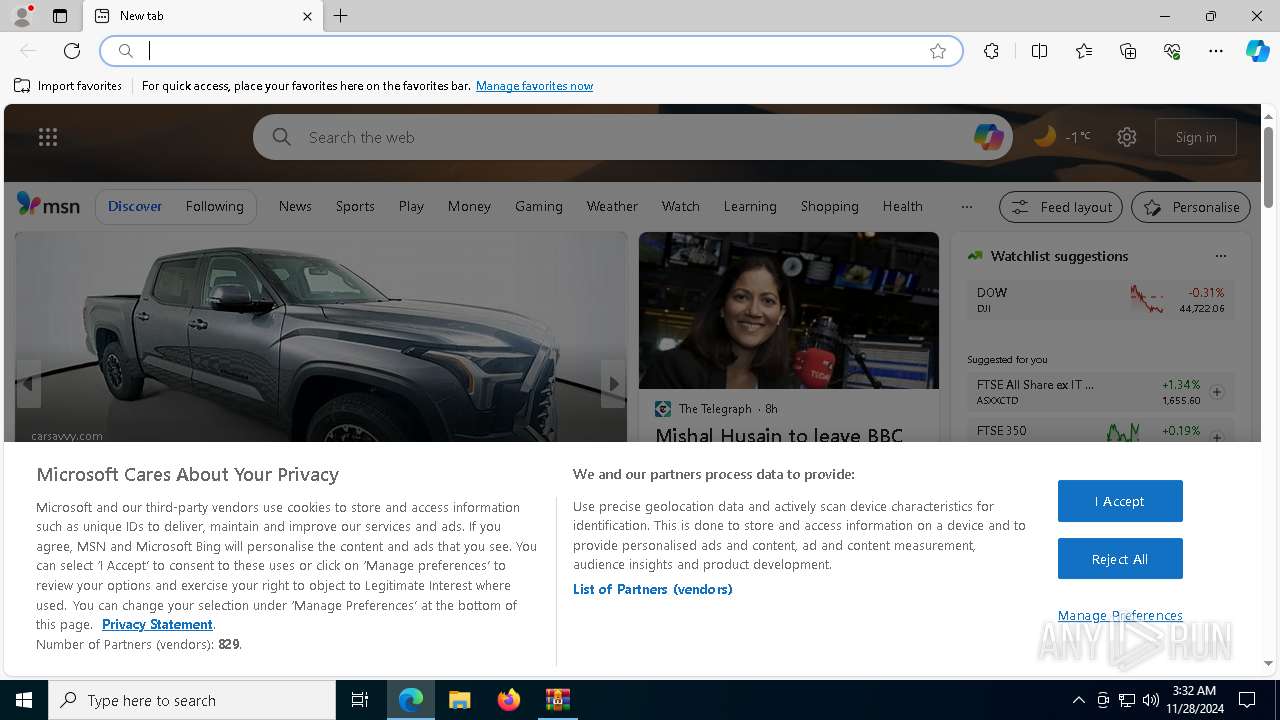Open a new tab with plus icon
This screenshot has width=1280, height=720.
[341, 16]
